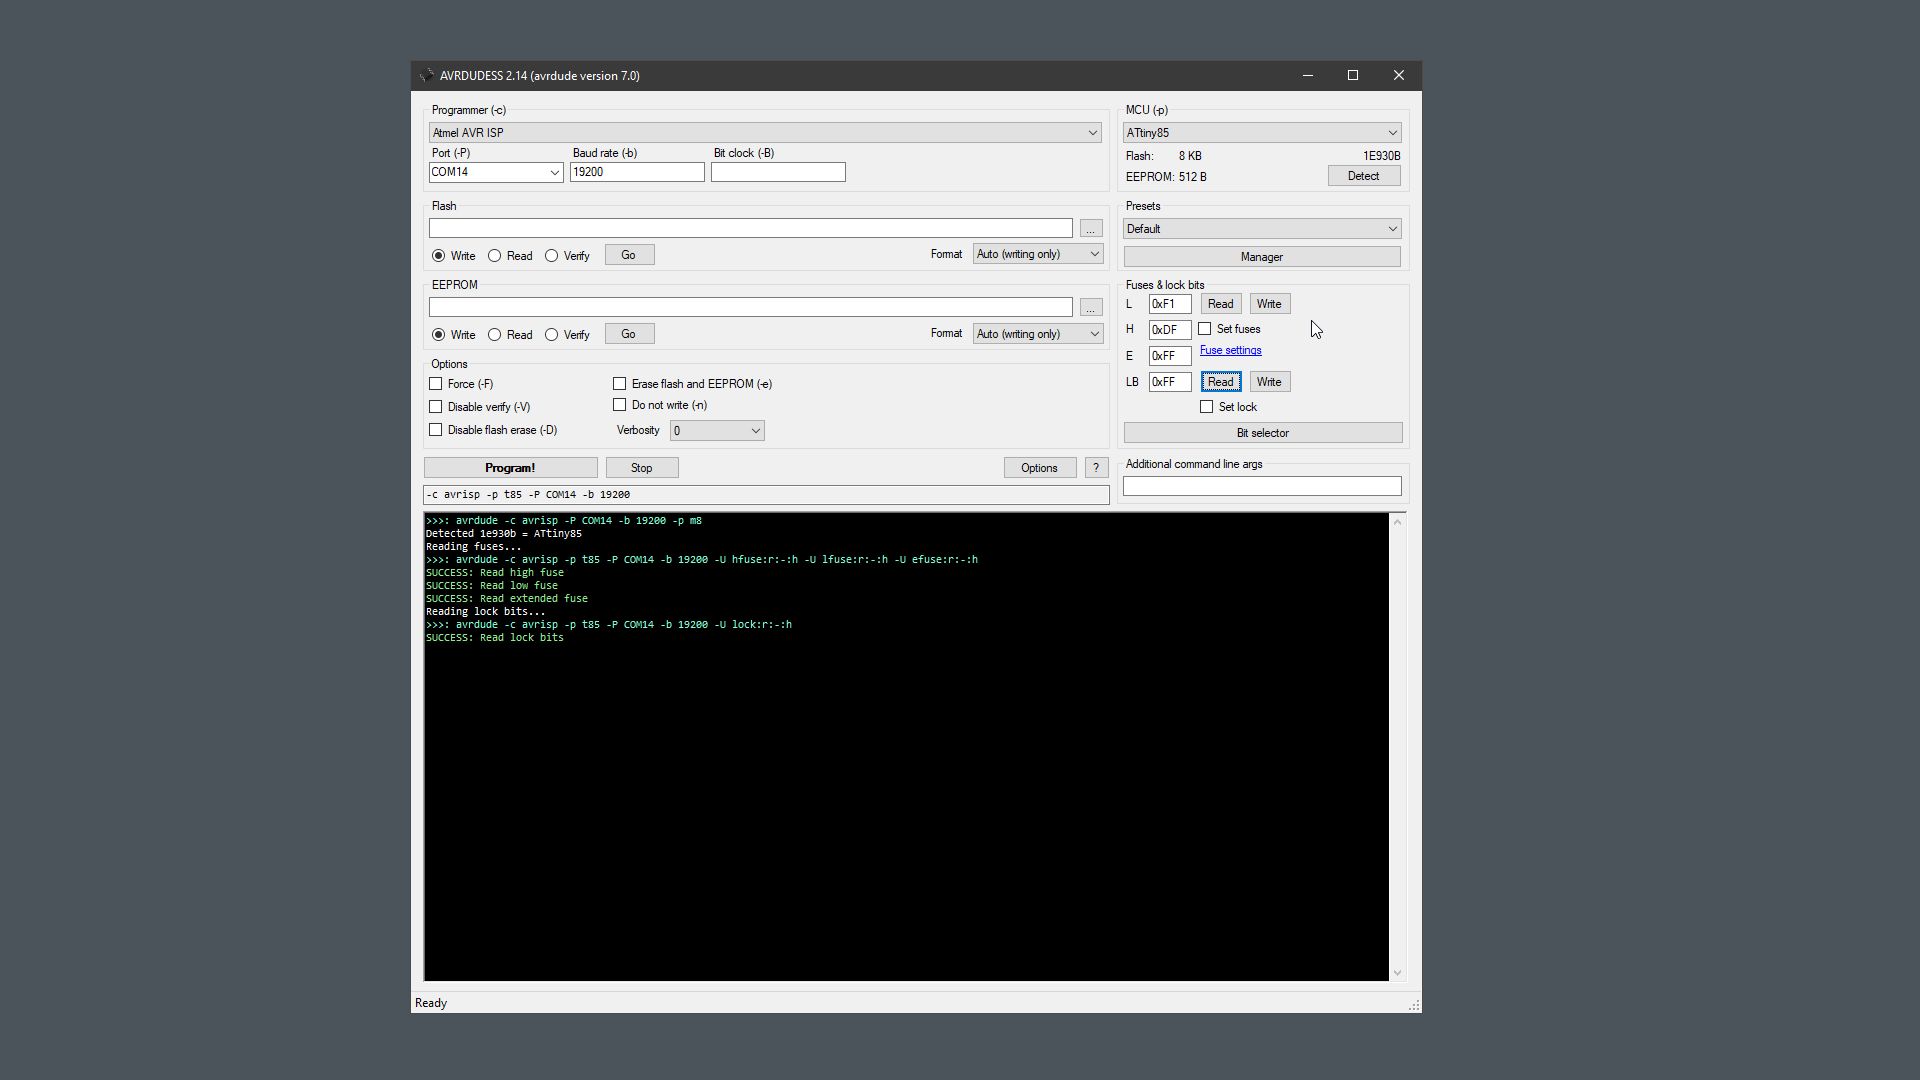1920x1080 pixels.
Task: Open the Bit selector
Action: pos(1262,432)
